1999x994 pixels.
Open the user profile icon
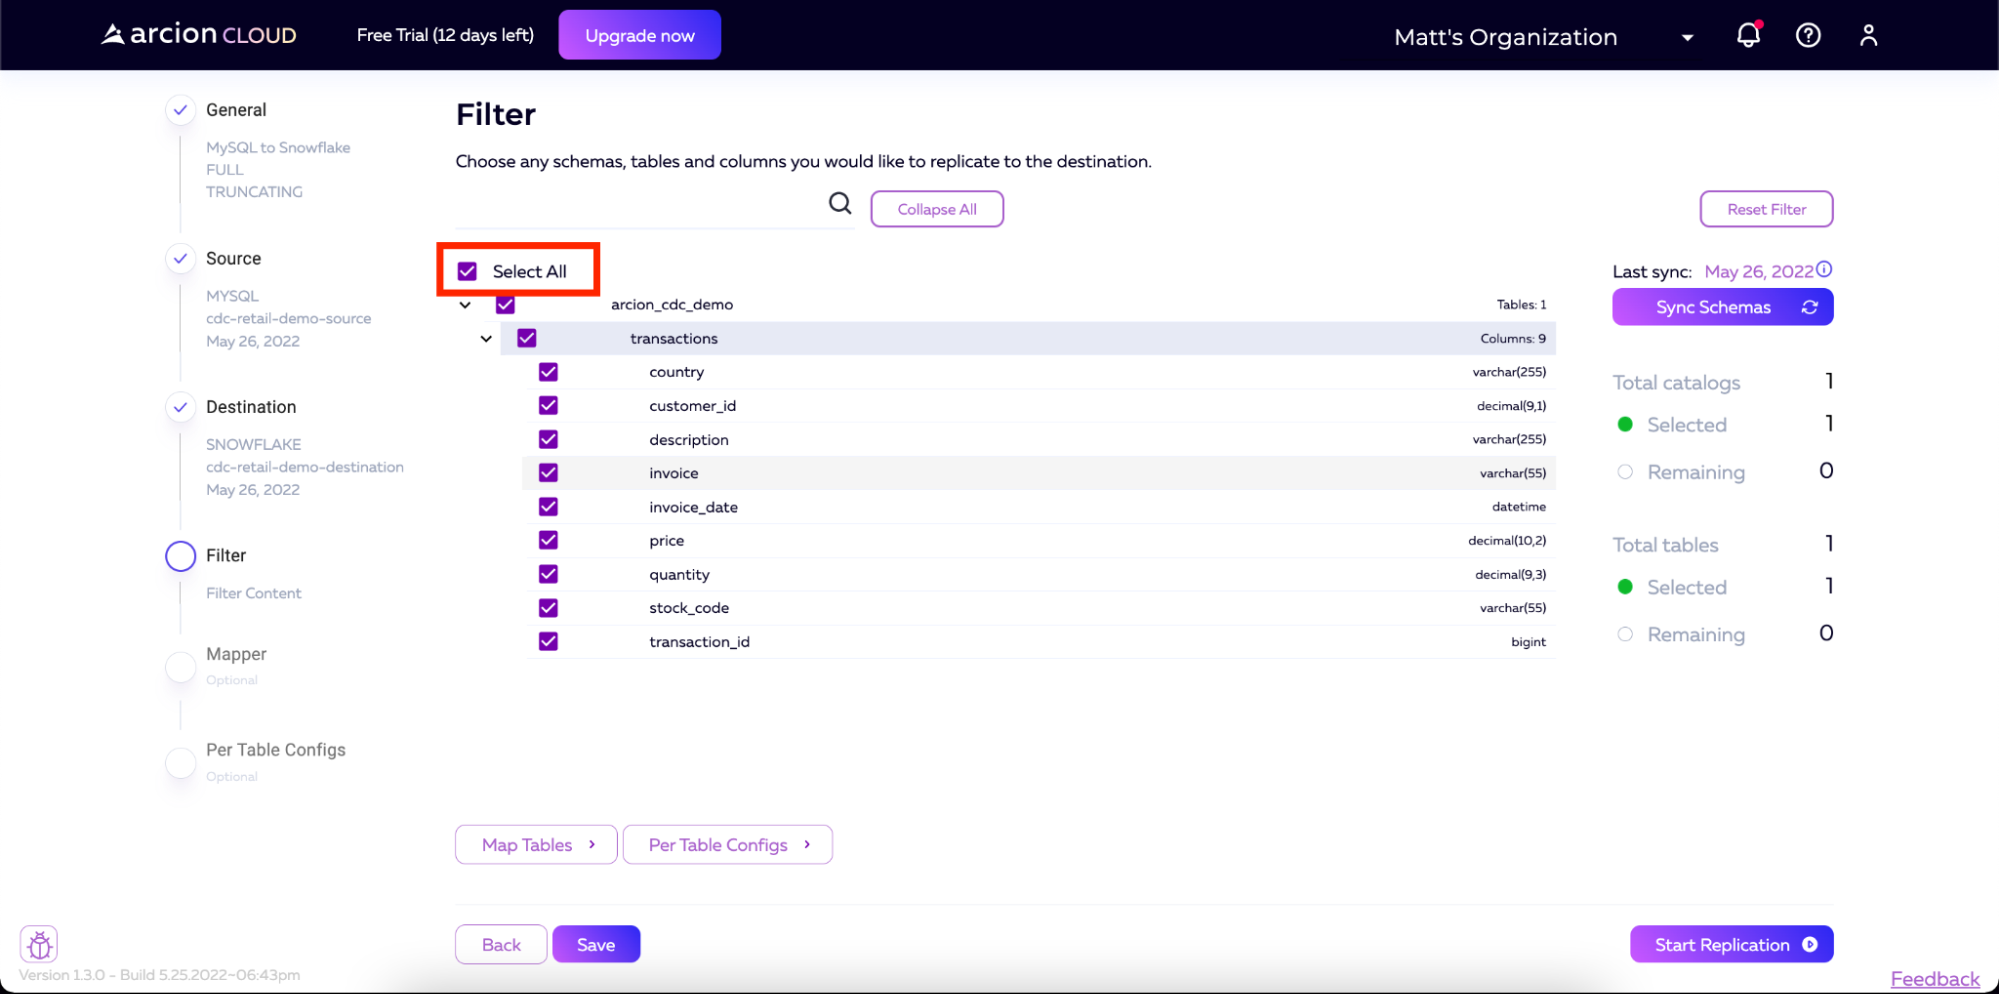click(x=1868, y=35)
